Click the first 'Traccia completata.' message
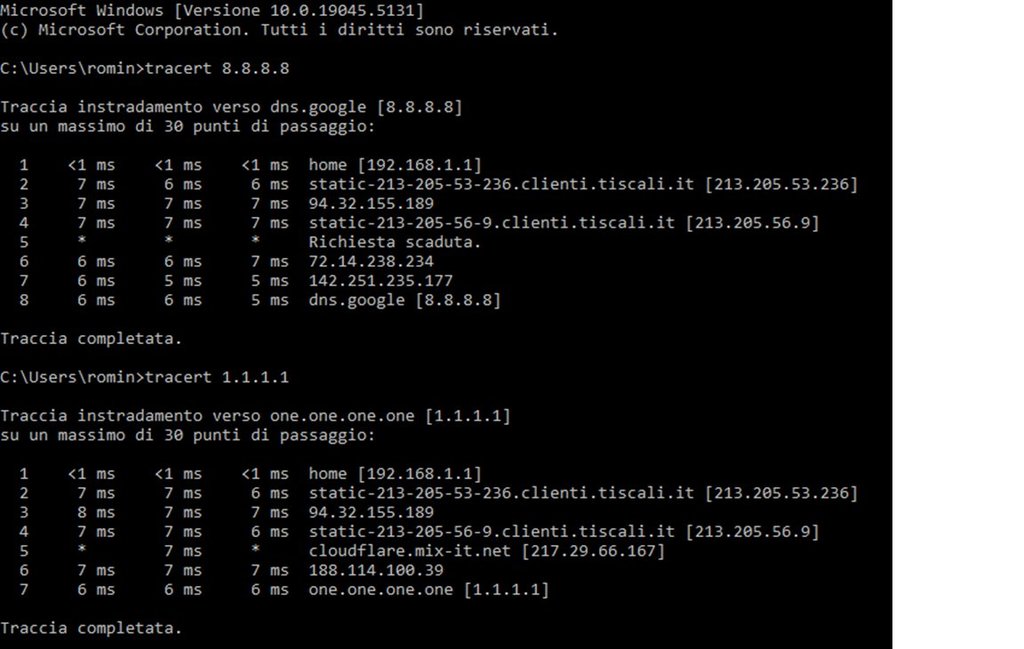 tap(91, 339)
